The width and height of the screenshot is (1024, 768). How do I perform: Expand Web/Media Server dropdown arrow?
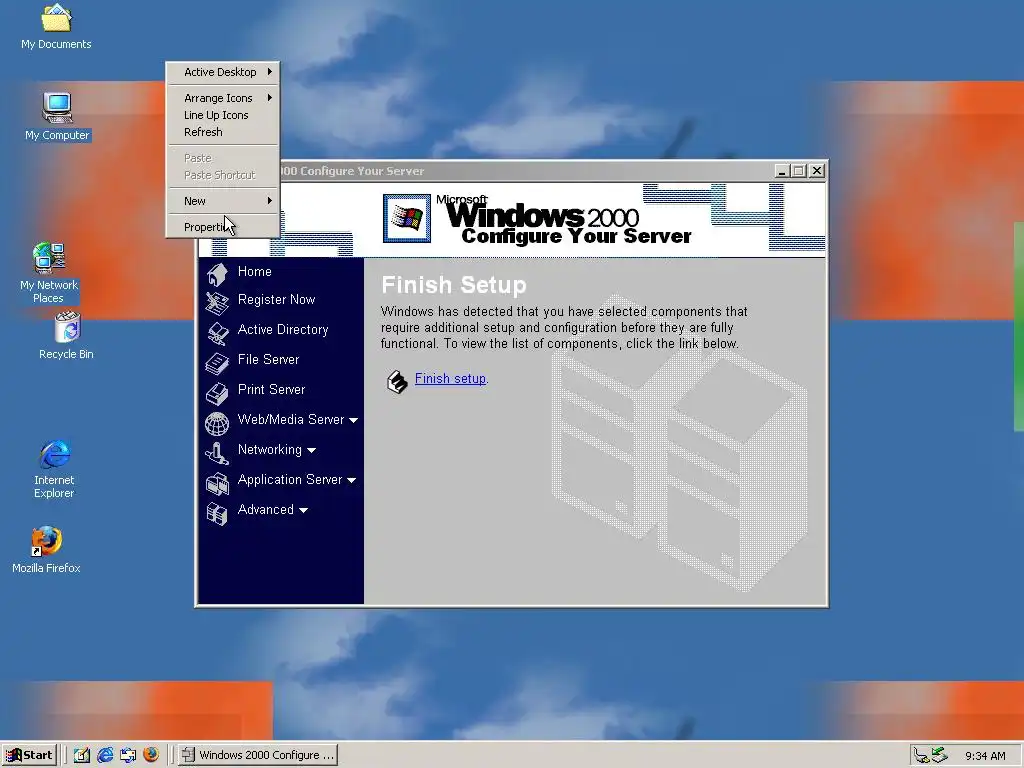click(x=353, y=420)
